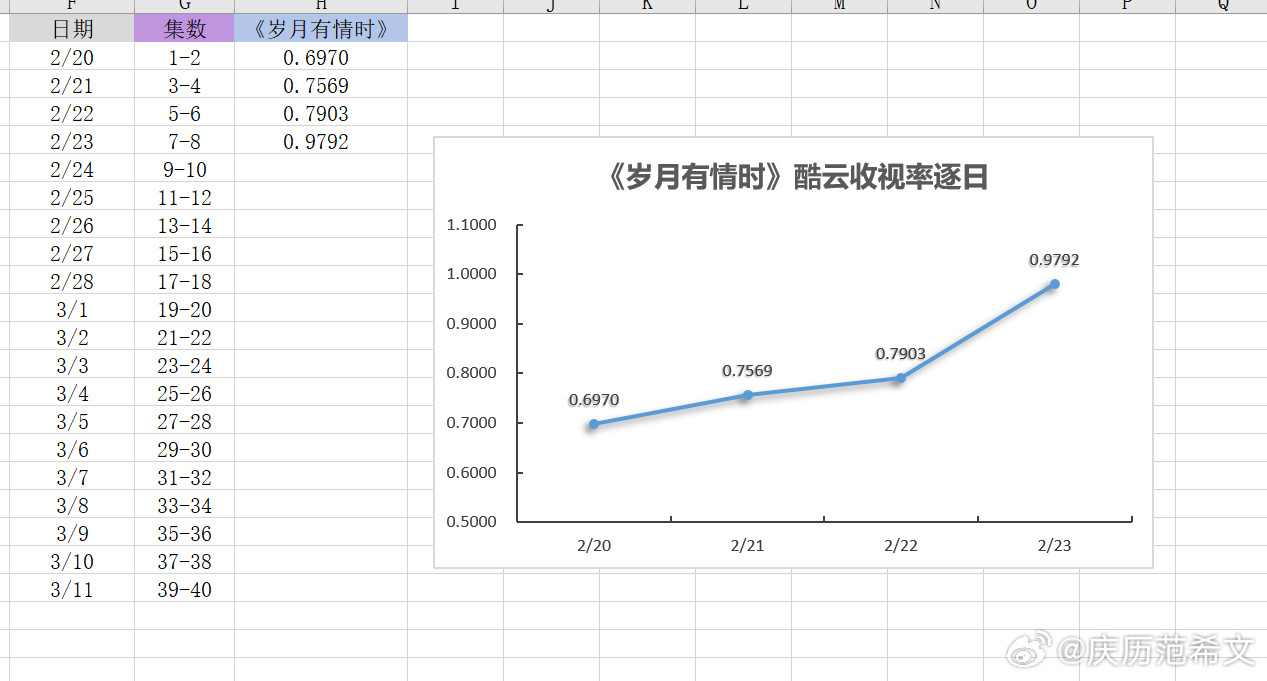
Task: Click episode cell 23-24
Action: [185, 365]
